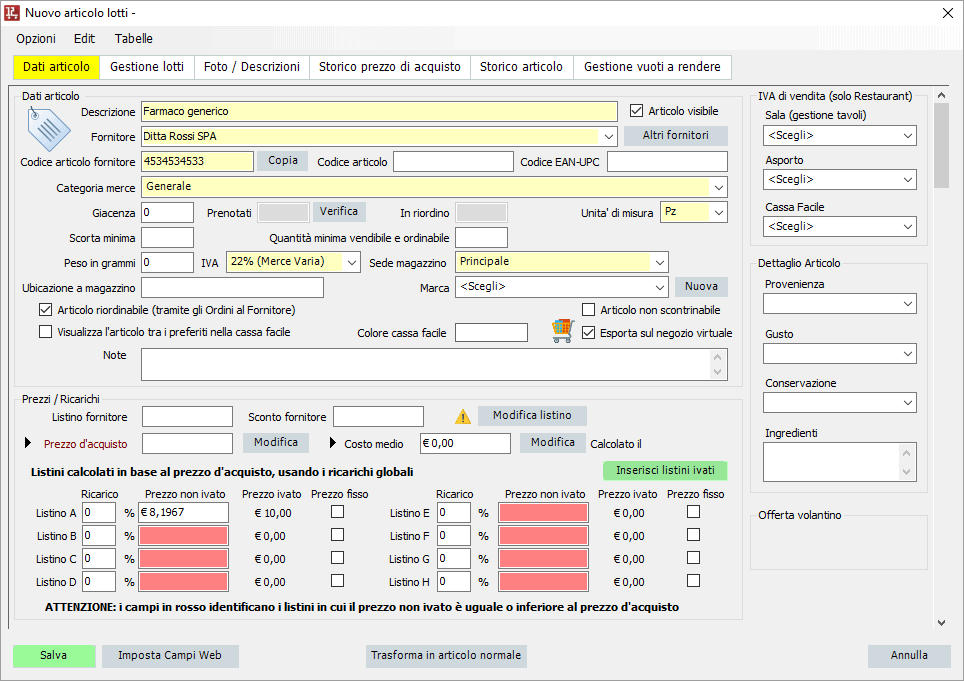Click Listino A prezzo non ivato field
964x681 pixels.
point(184,512)
